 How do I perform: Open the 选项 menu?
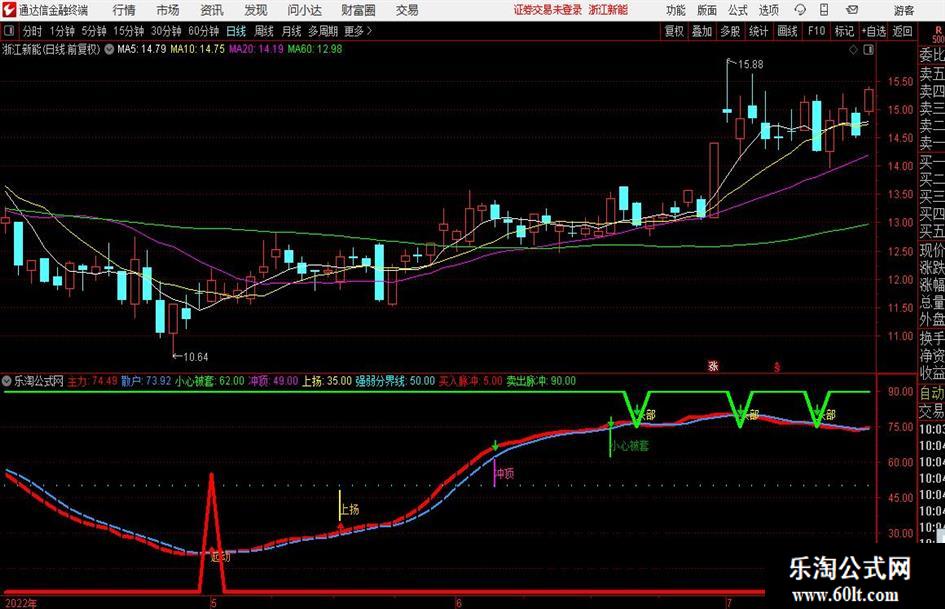pyautogui.click(x=768, y=10)
